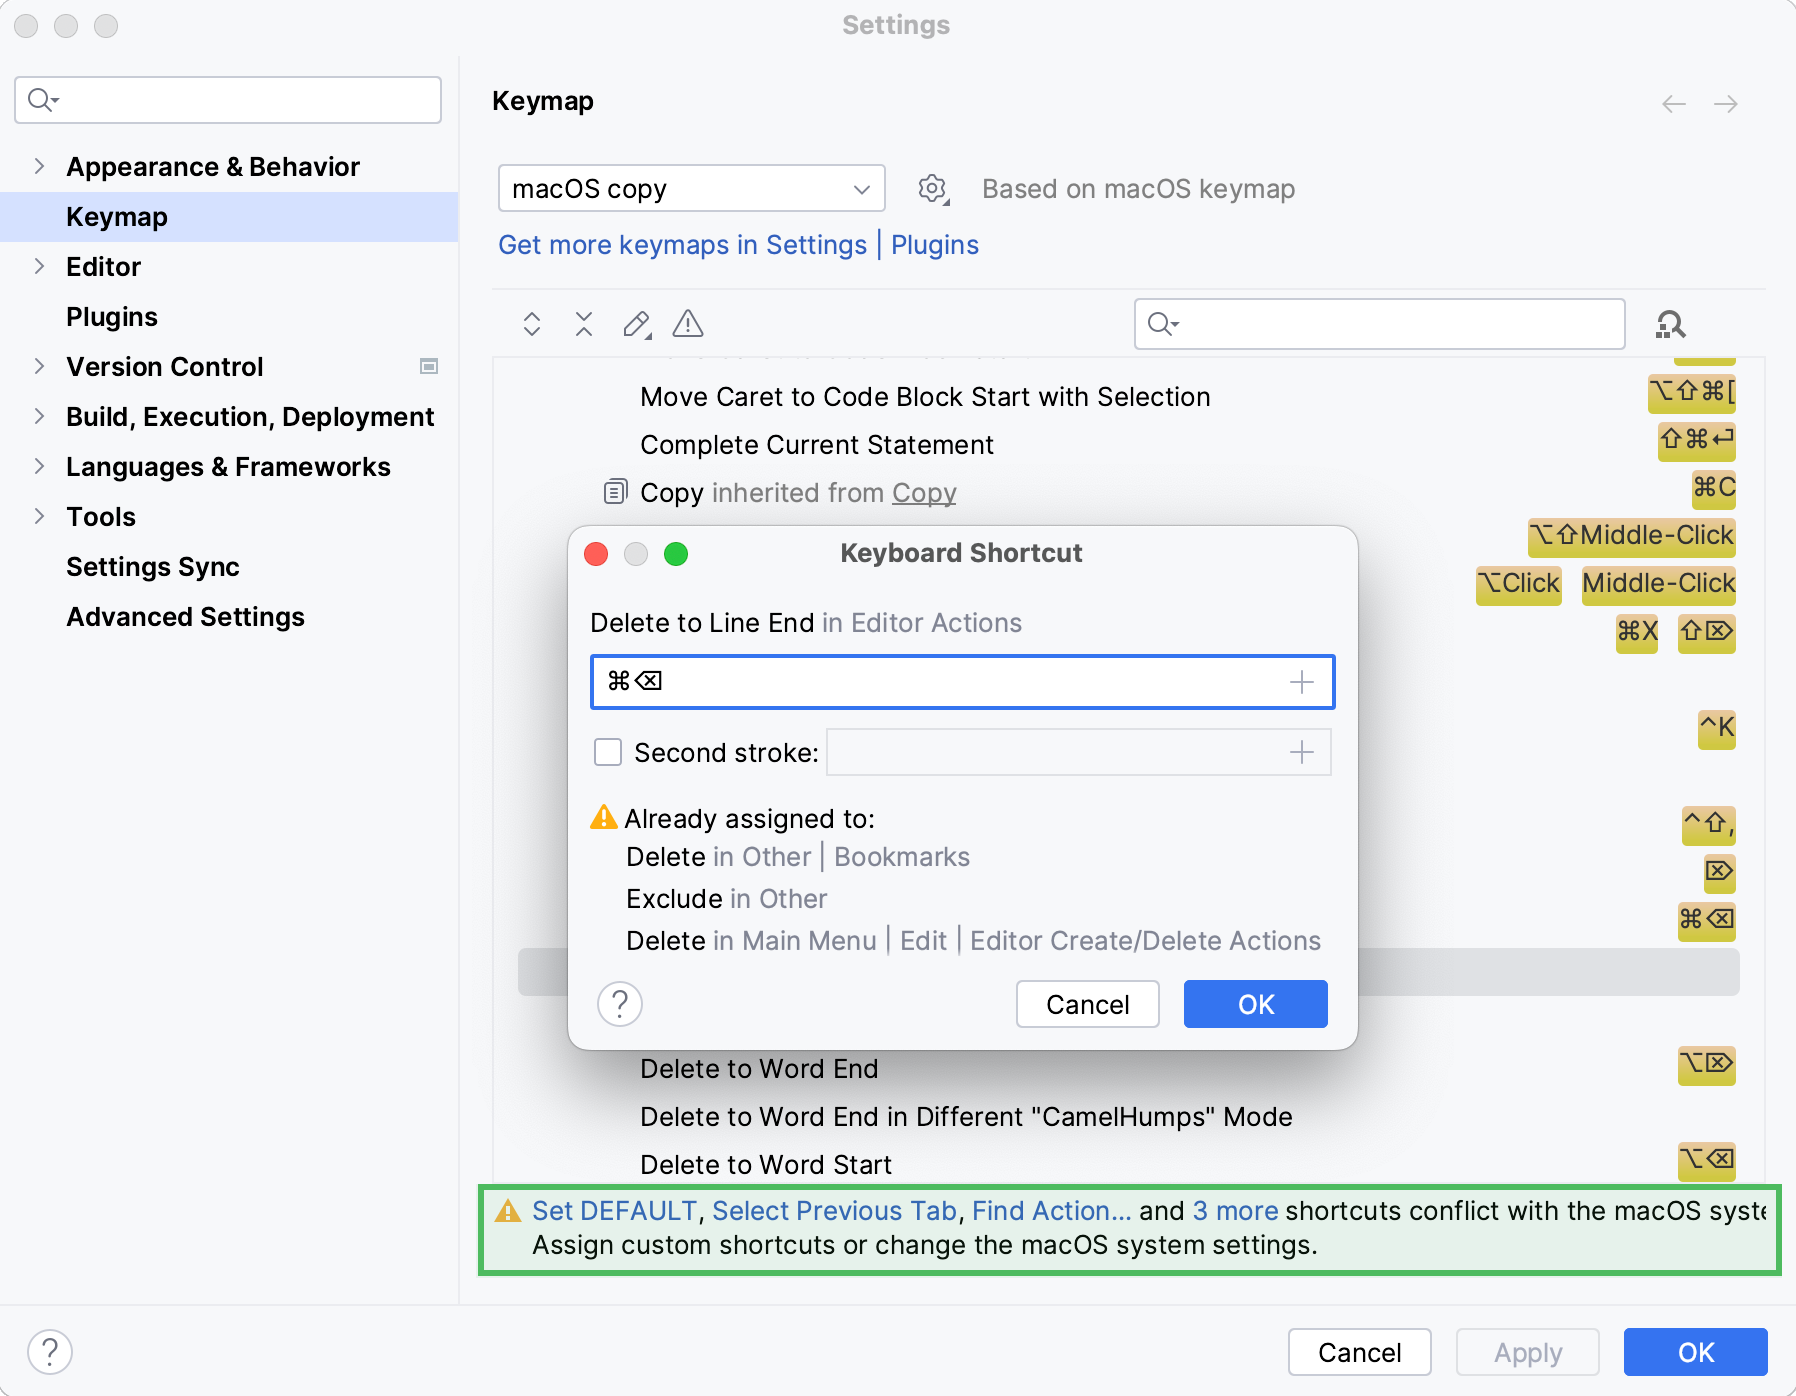Open Plugins settings page
1796x1396 pixels.
[x=112, y=317]
